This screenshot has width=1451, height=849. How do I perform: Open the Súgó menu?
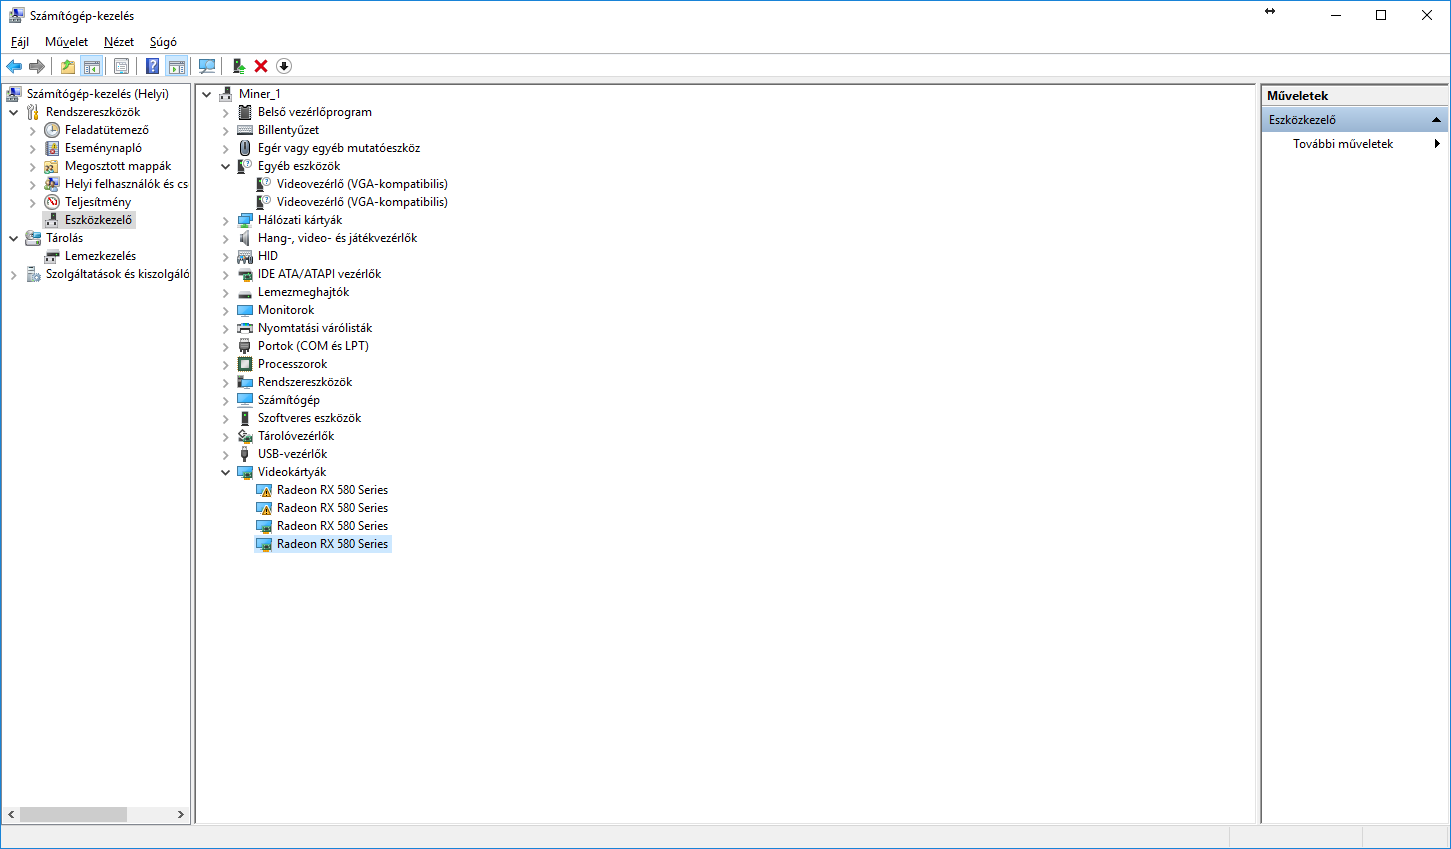point(163,42)
